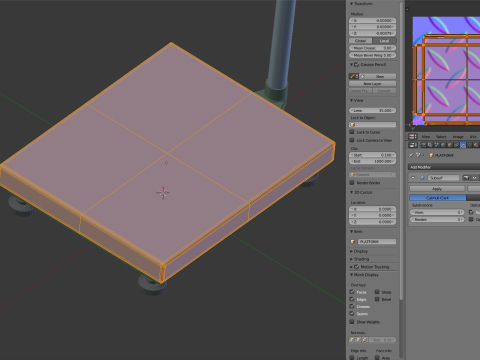Apply the Subsurf modifier
The height and width of the screenshot is (360, 480).
tap(437, 189)
